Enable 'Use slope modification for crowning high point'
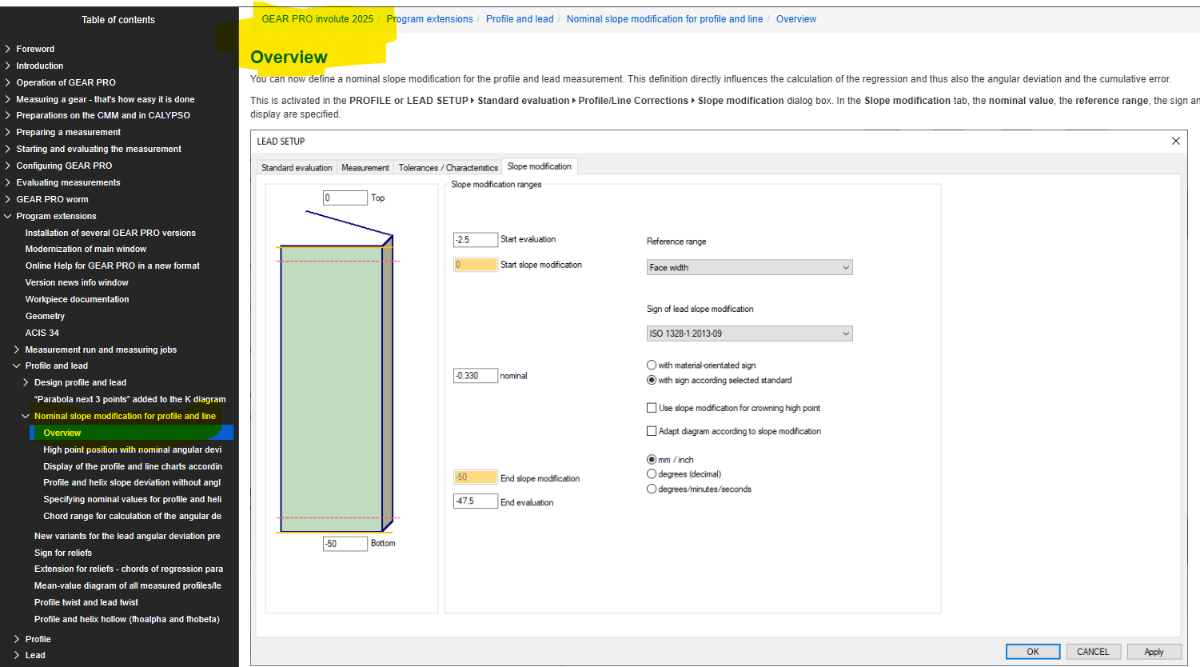 [x=652, y=408]
